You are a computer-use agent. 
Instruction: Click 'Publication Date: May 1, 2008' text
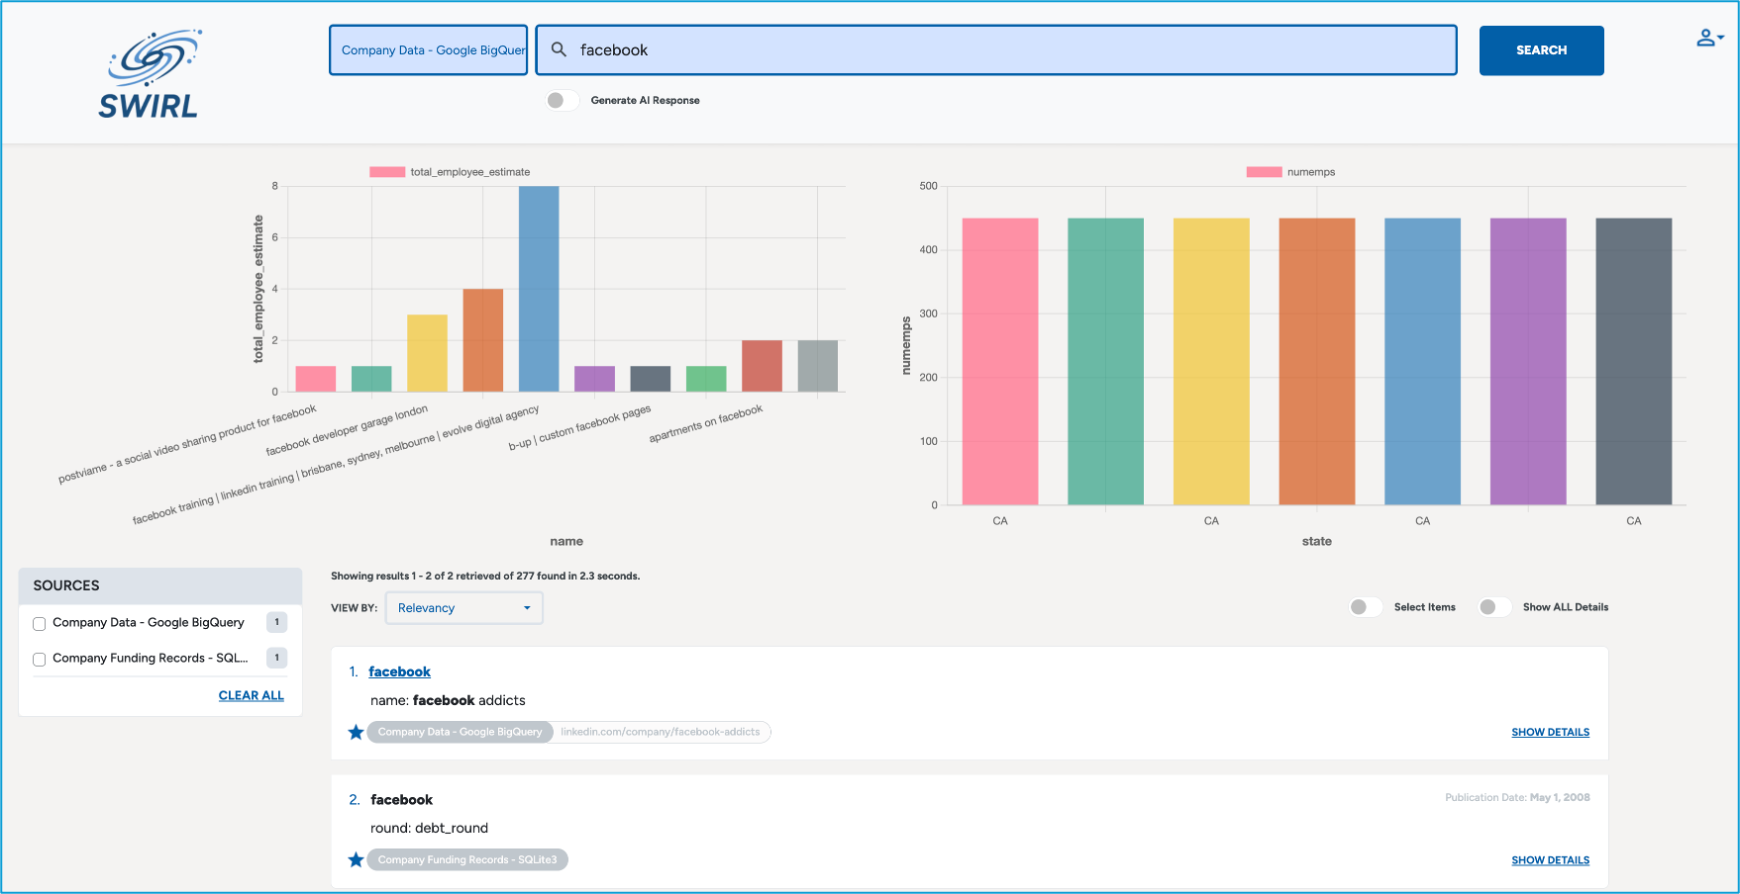click(x=1517, y=798)
